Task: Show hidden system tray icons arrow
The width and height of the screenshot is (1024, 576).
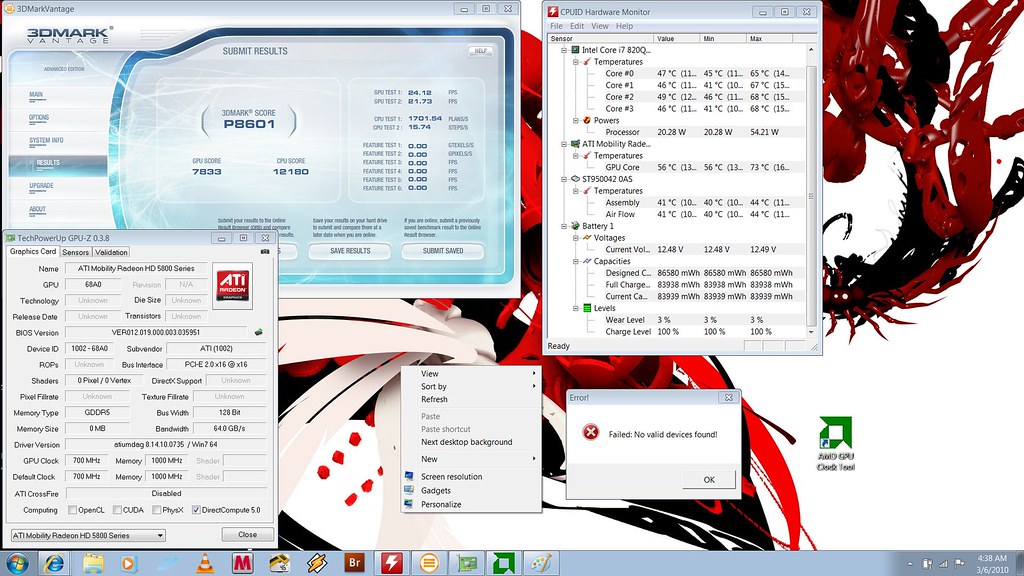Action: click(910, 563)
